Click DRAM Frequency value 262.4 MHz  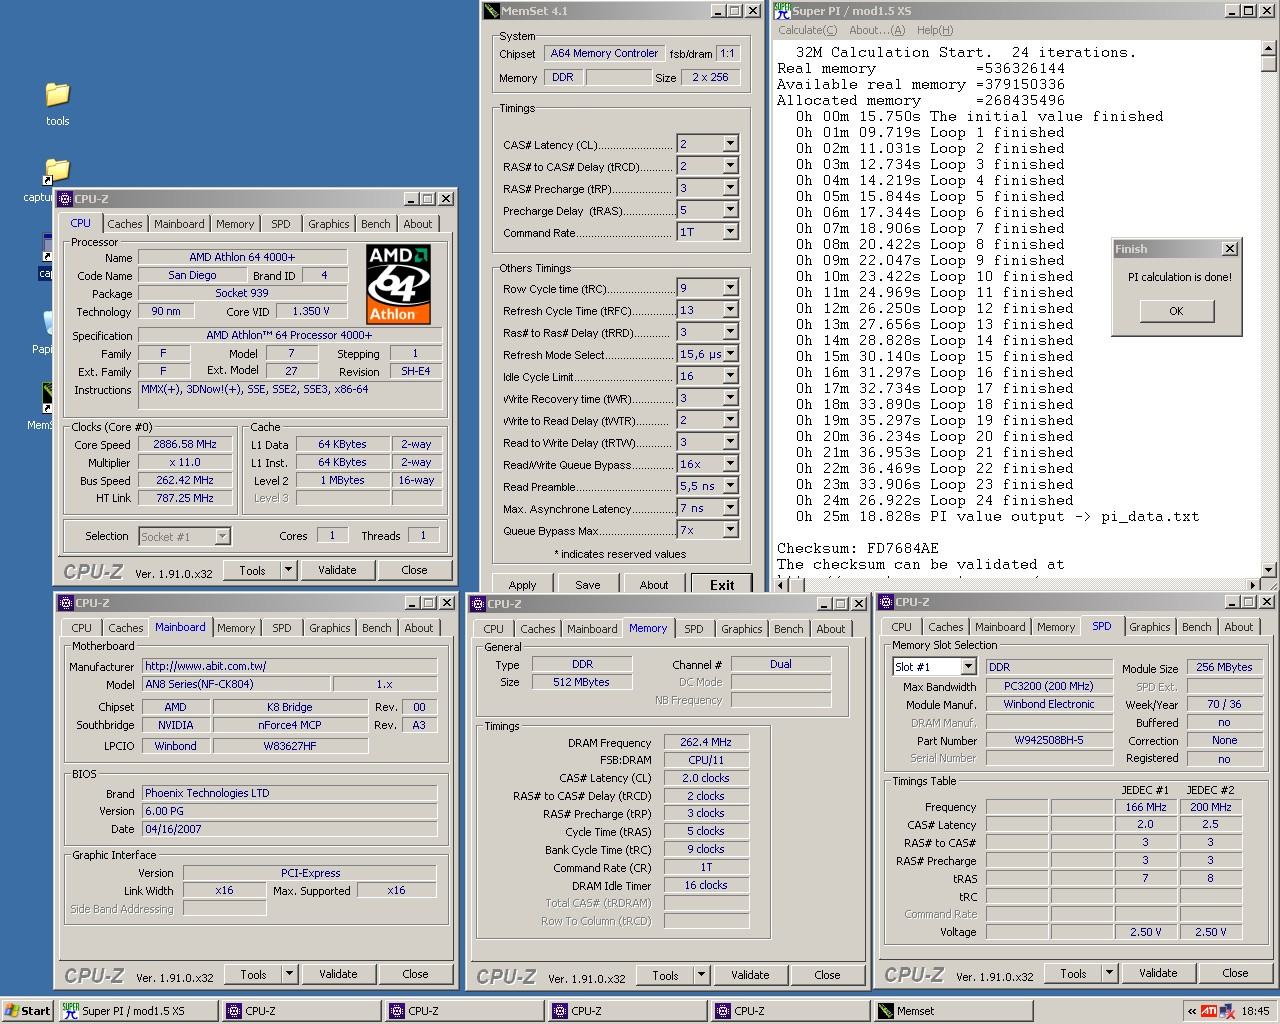706,742
